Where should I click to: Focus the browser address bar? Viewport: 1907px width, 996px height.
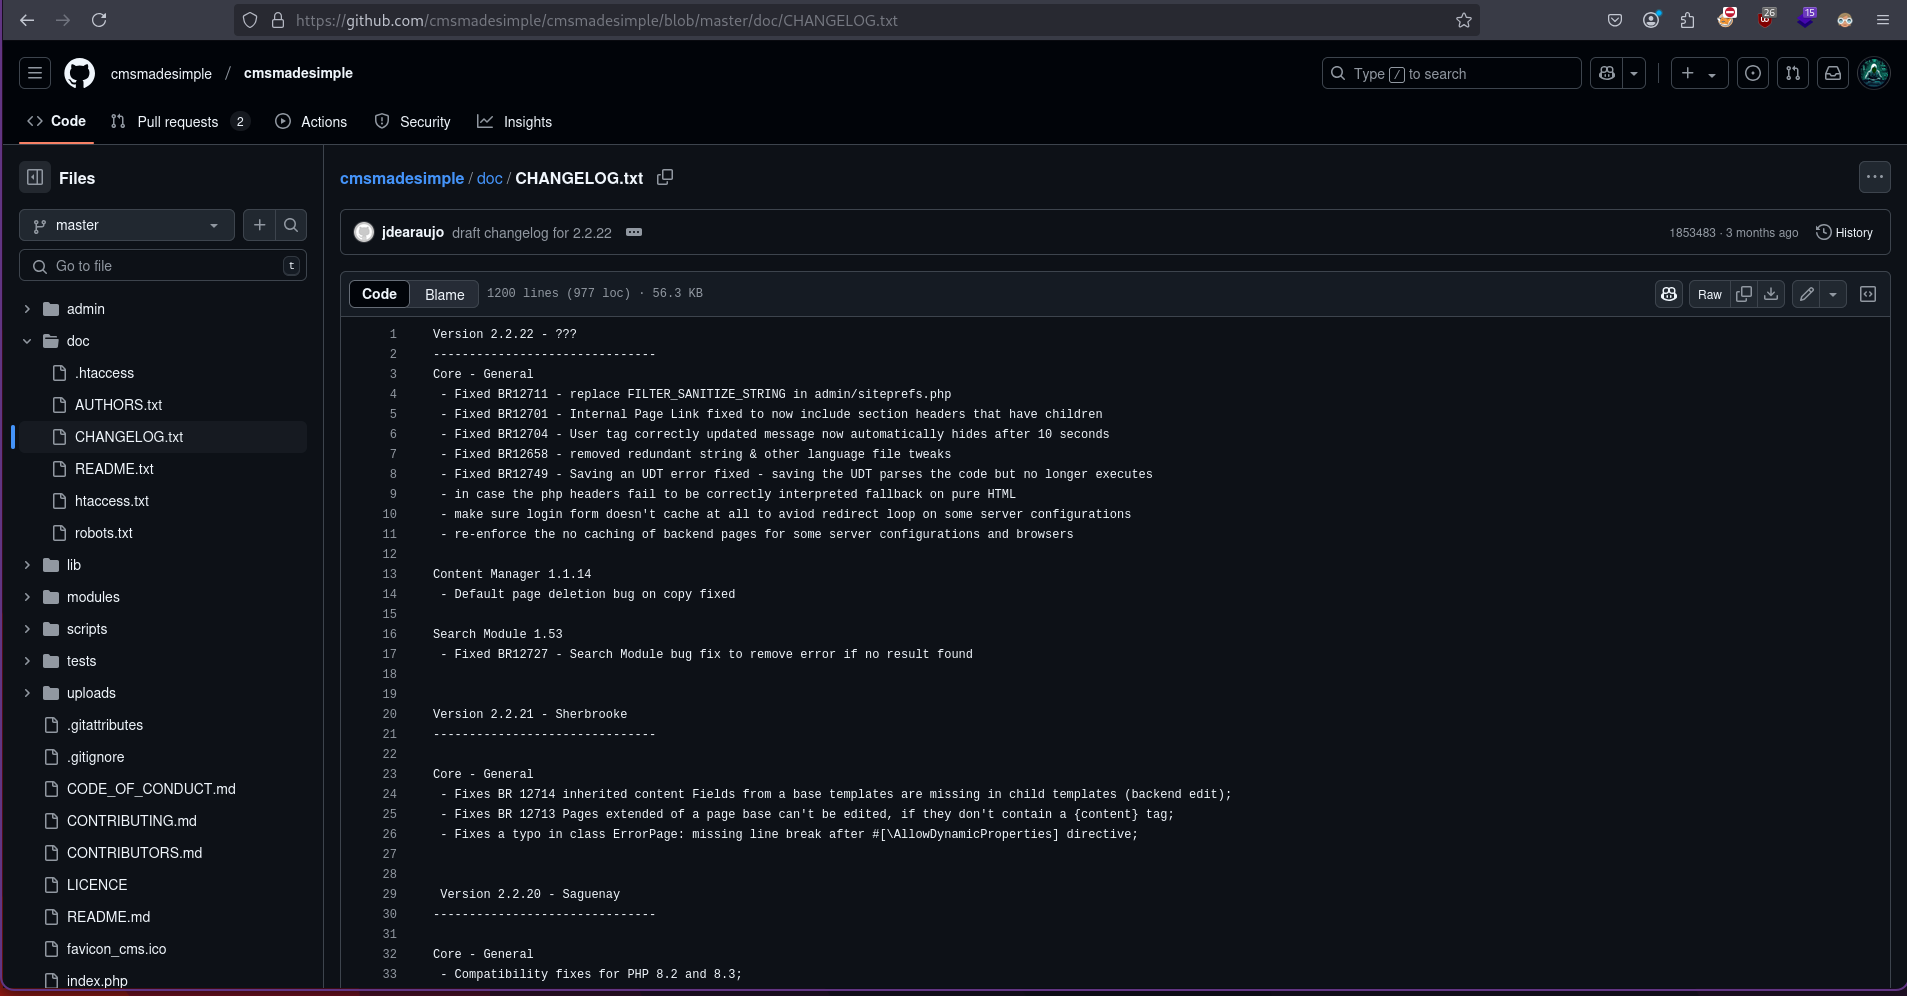856,20
